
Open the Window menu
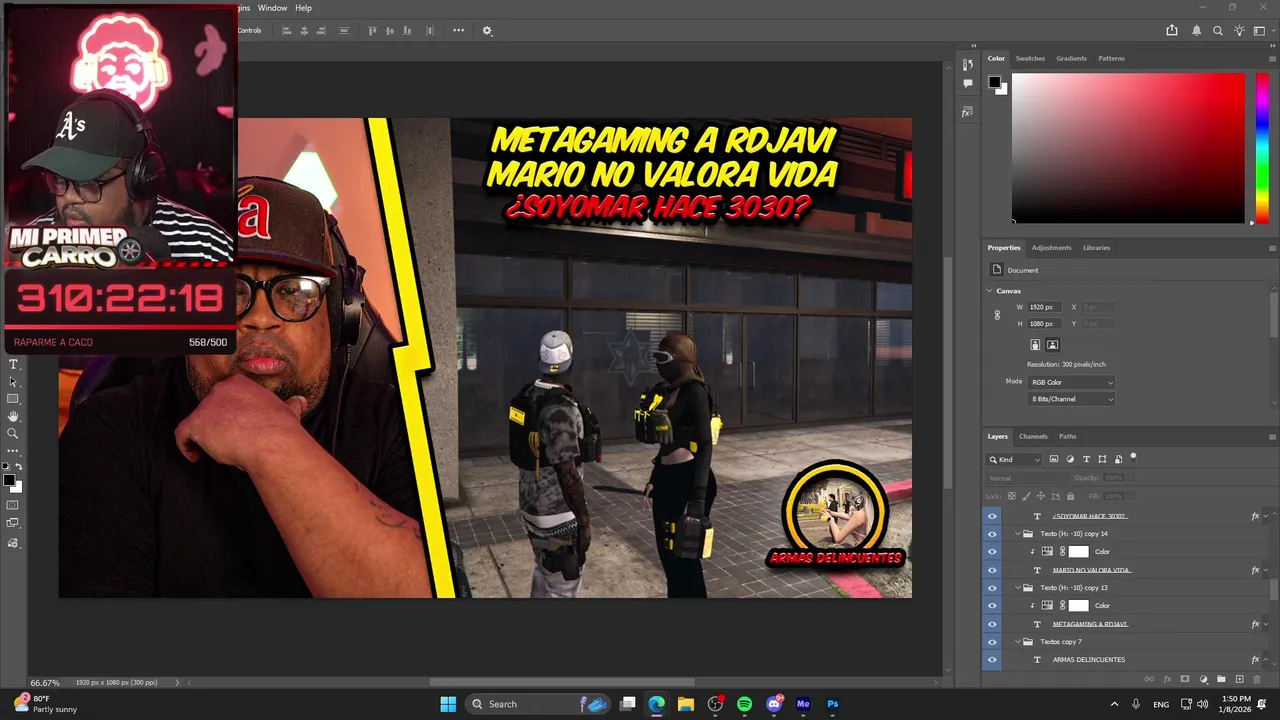coord(272,8)
